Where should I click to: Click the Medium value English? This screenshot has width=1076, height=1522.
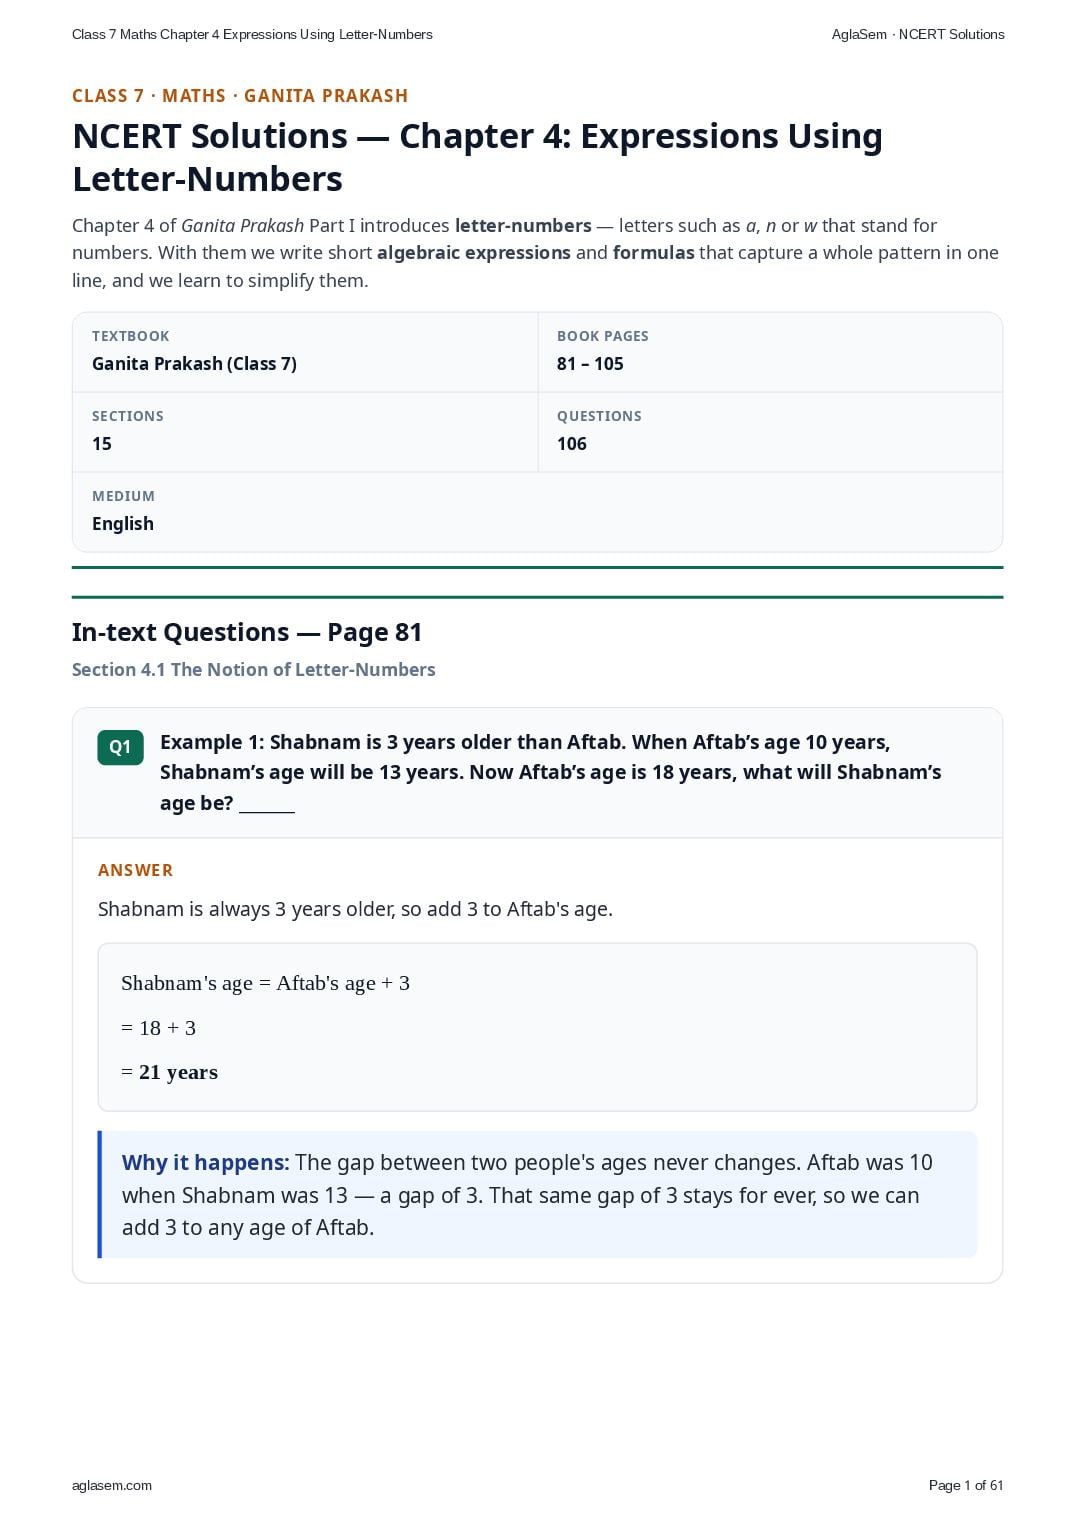point(123,524)
